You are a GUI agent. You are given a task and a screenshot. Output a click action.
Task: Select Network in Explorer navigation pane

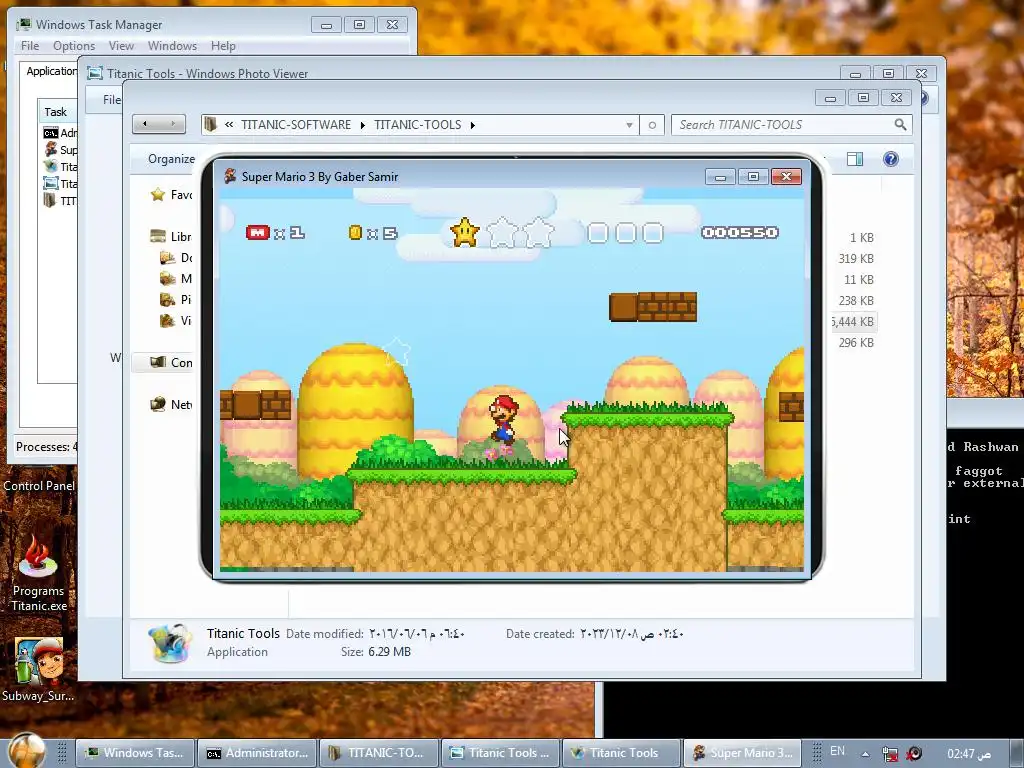[171, 404]
